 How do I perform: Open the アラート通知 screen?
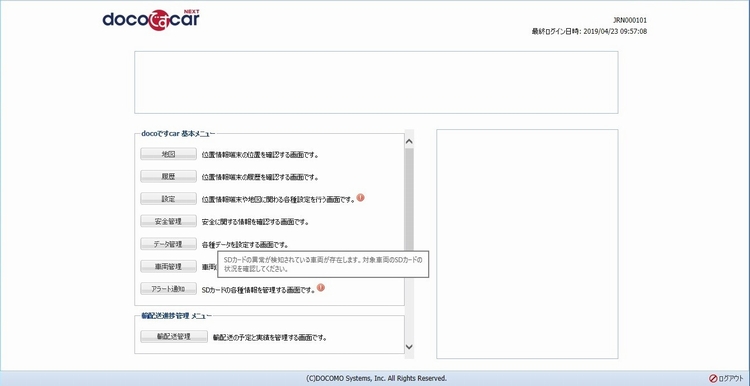coord(168,289)
